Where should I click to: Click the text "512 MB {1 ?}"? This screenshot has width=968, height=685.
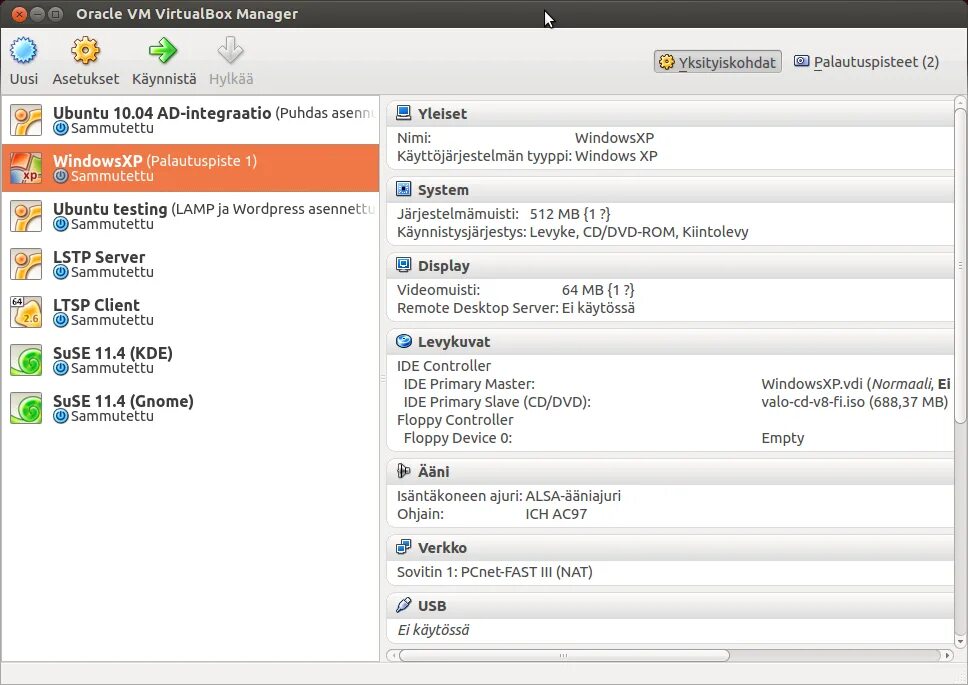(570, 214)
